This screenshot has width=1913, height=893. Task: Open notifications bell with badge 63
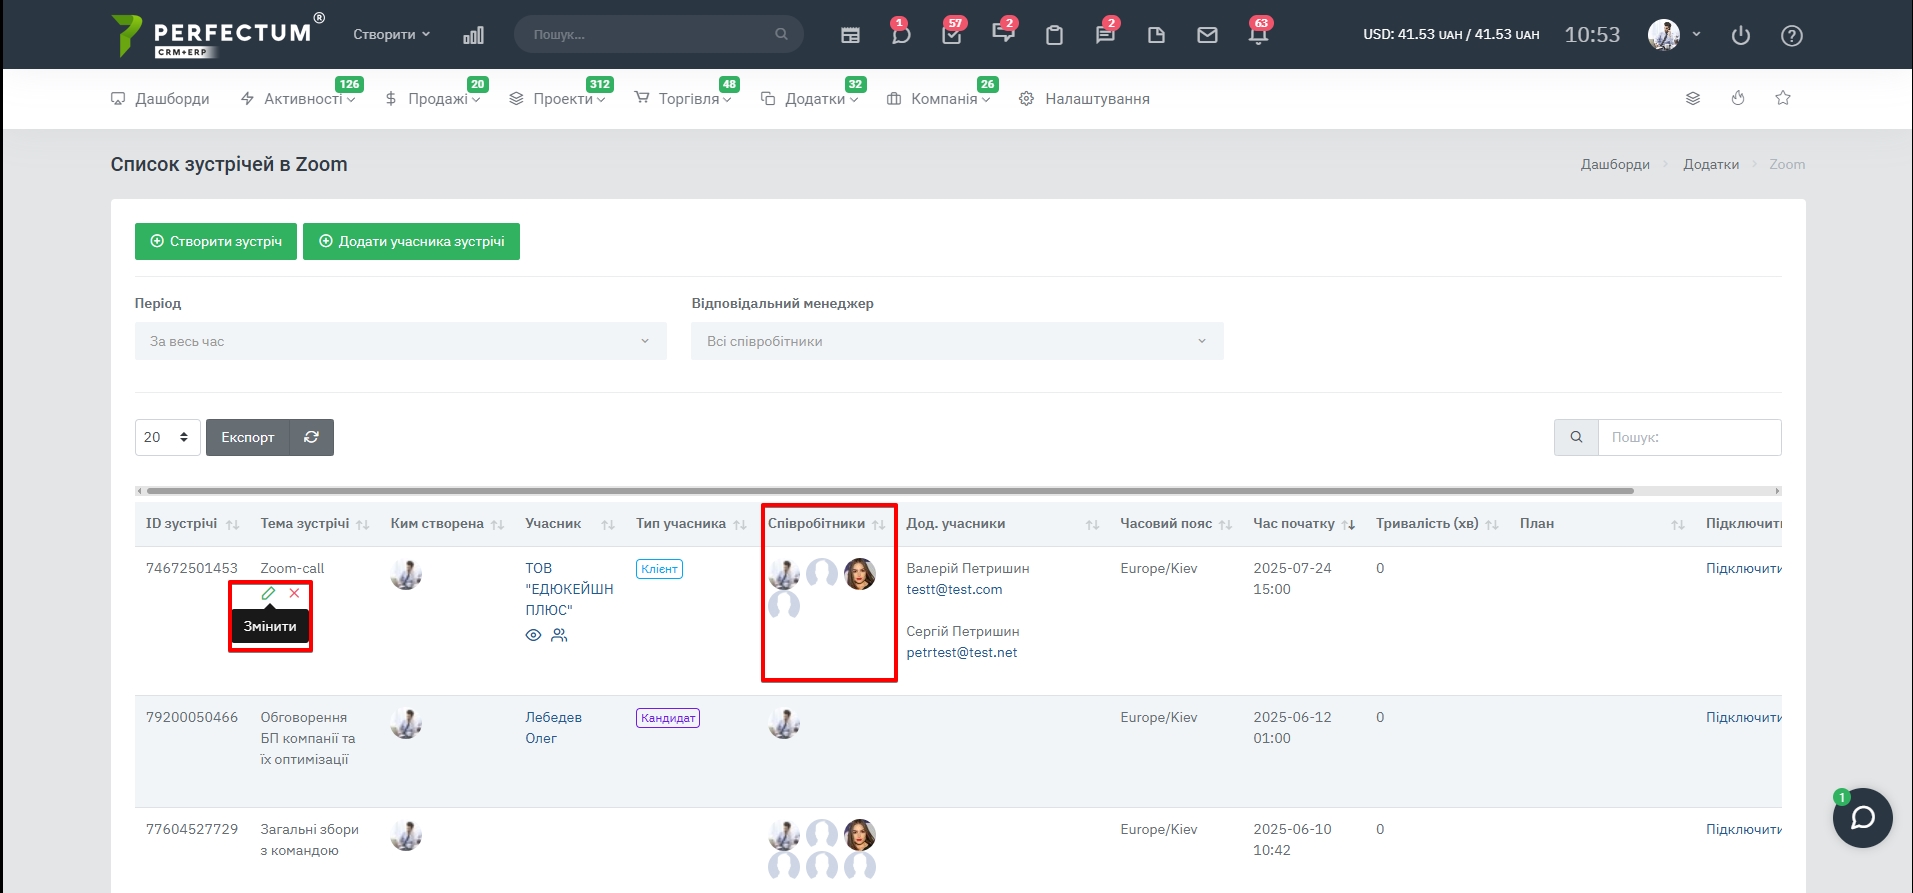1259,34
